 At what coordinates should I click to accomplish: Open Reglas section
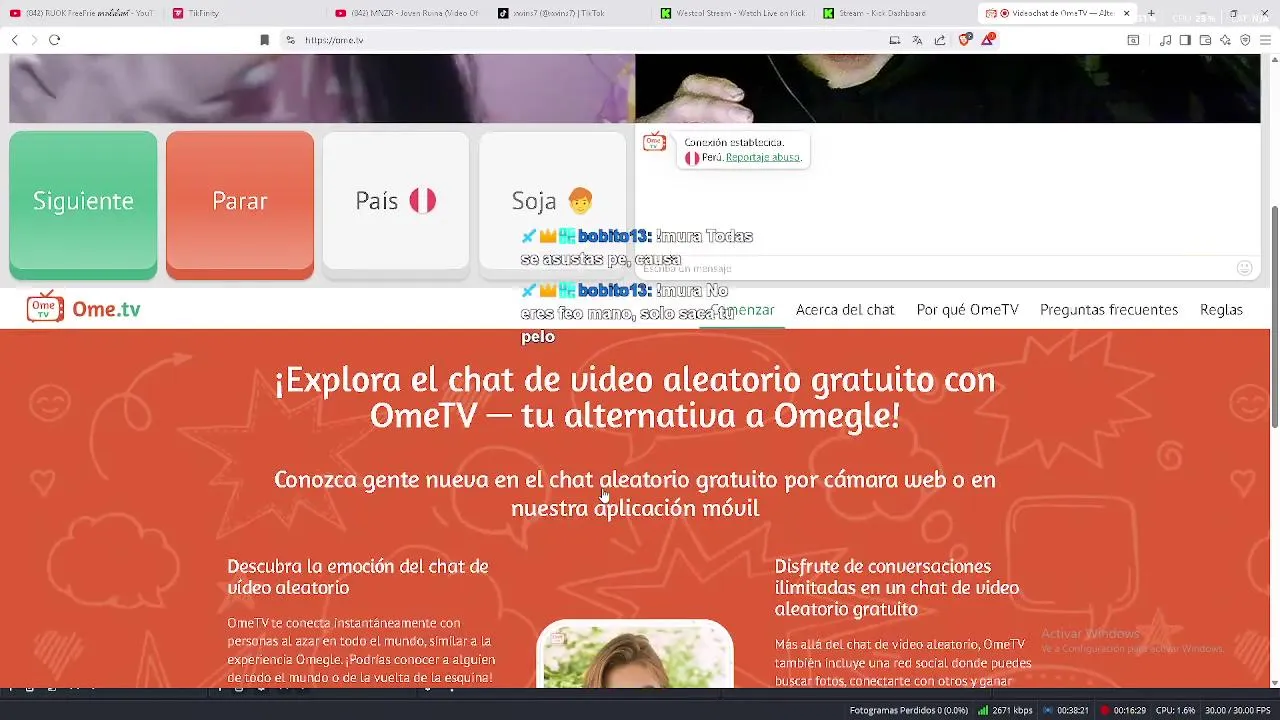pos(1221,310)
